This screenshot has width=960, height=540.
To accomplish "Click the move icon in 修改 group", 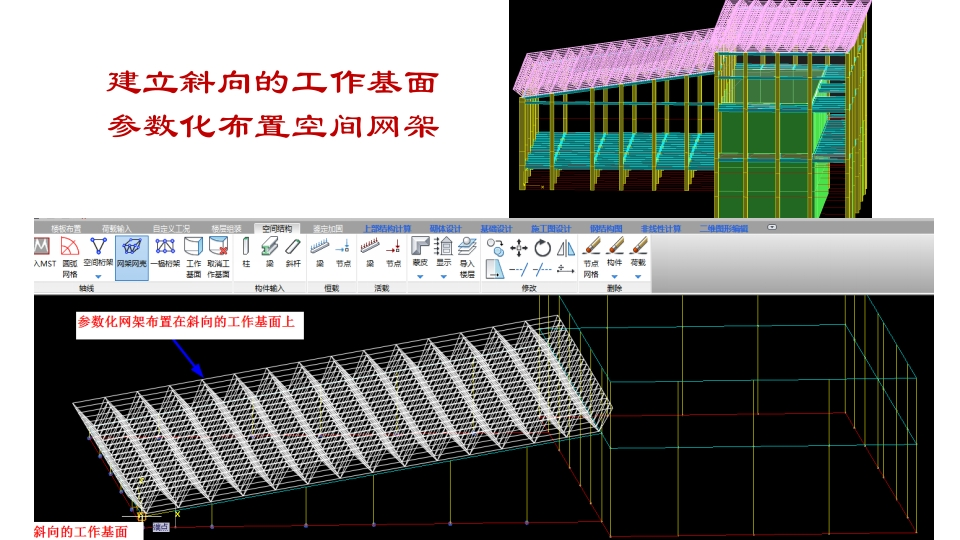I will (519, 248).
